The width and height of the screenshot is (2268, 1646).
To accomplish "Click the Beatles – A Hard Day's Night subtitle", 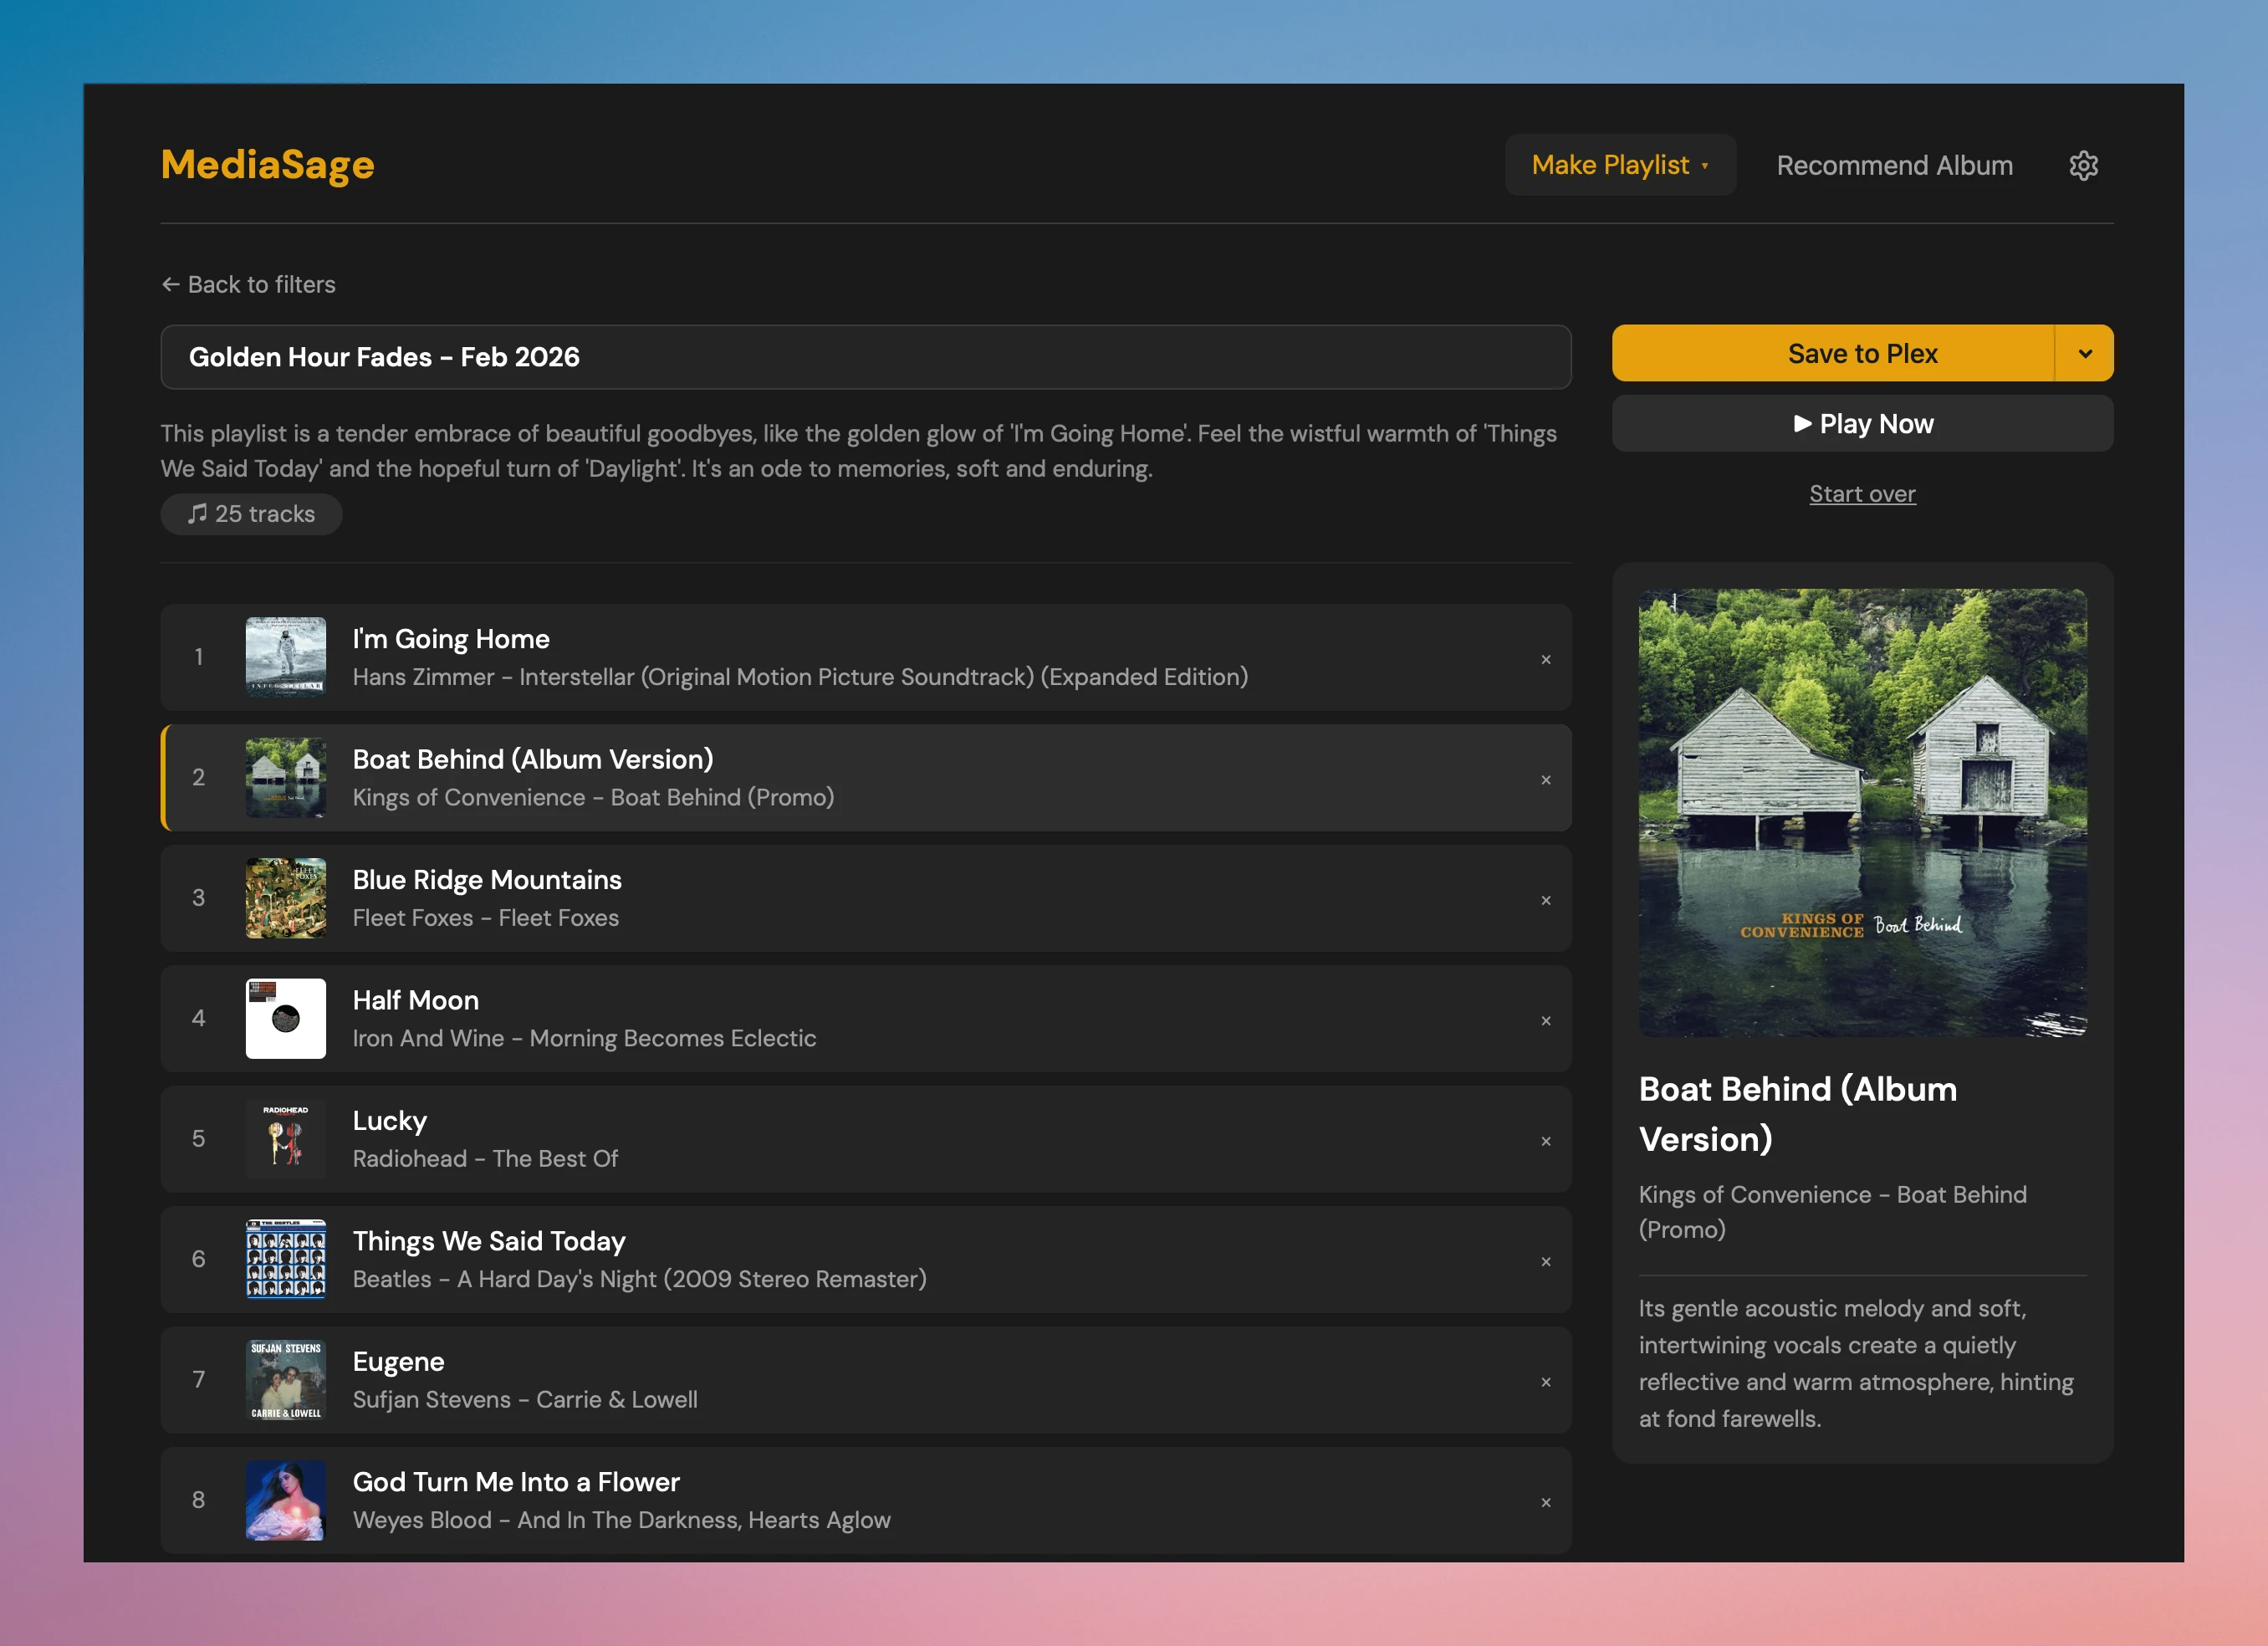I will (x=639, y=1279).
